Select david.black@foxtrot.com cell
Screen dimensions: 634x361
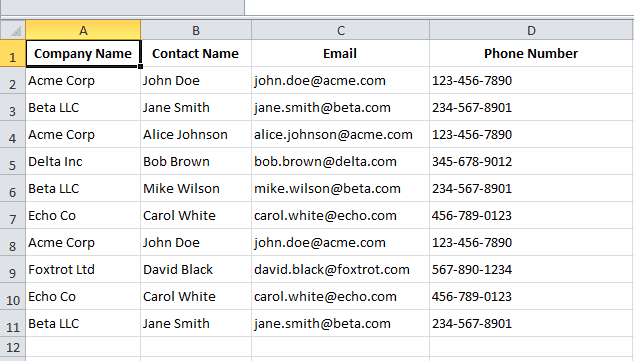coord(340,270)
